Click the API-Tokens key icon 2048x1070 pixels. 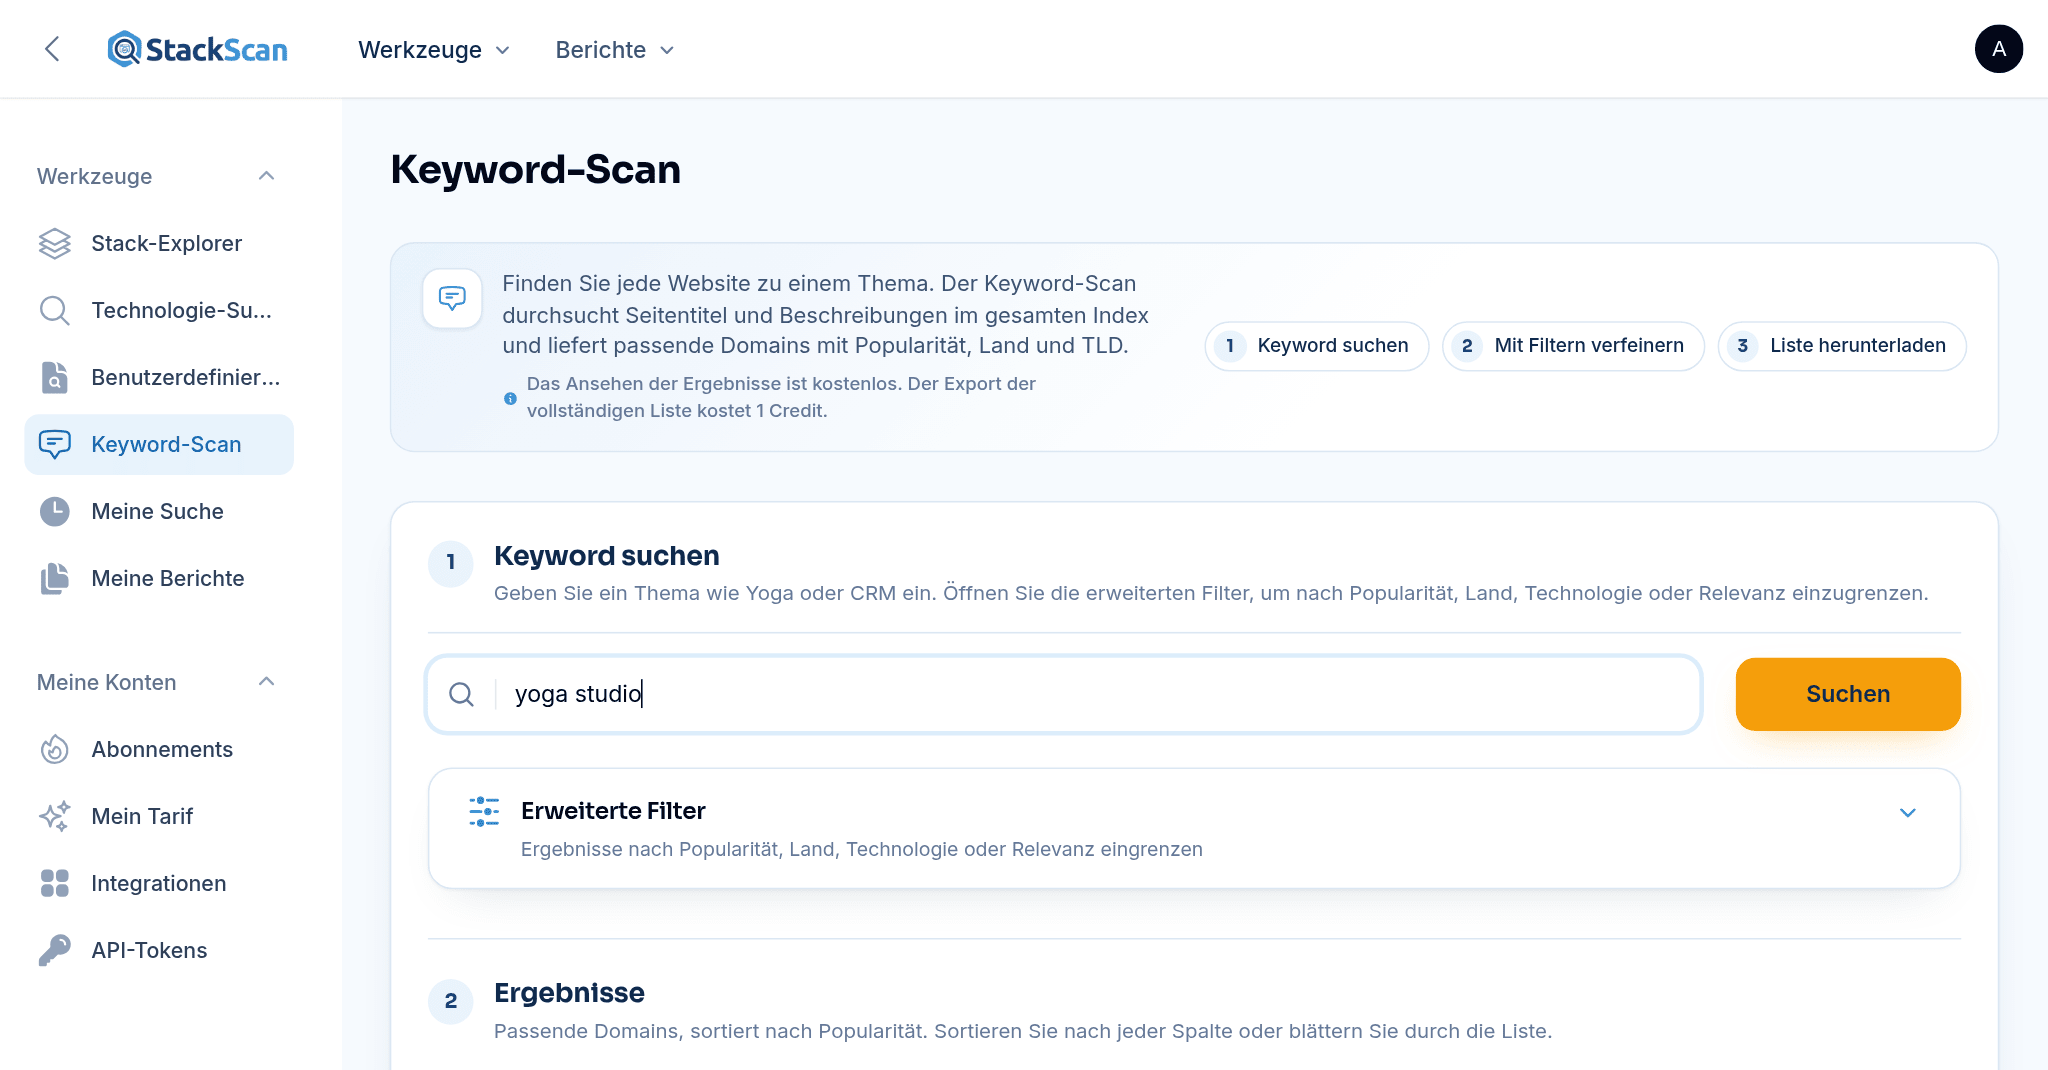(x=55, y=950)
